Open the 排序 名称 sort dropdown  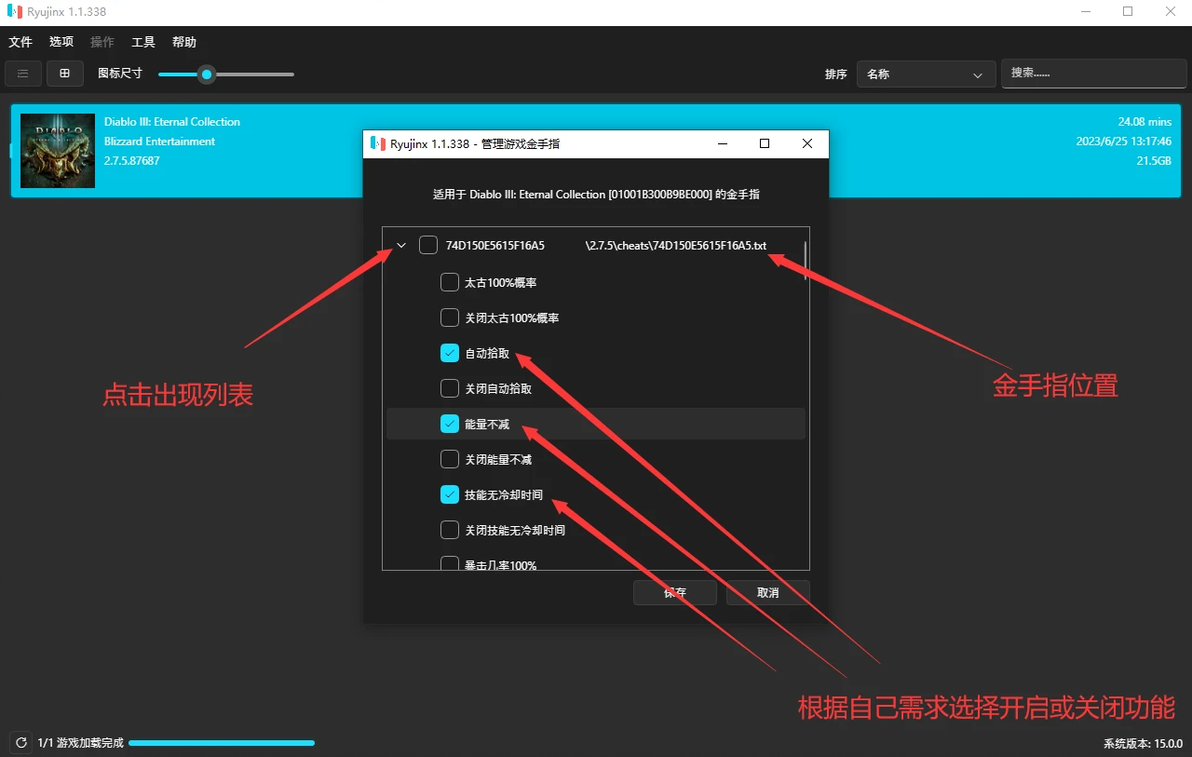[x=926, y=74]
